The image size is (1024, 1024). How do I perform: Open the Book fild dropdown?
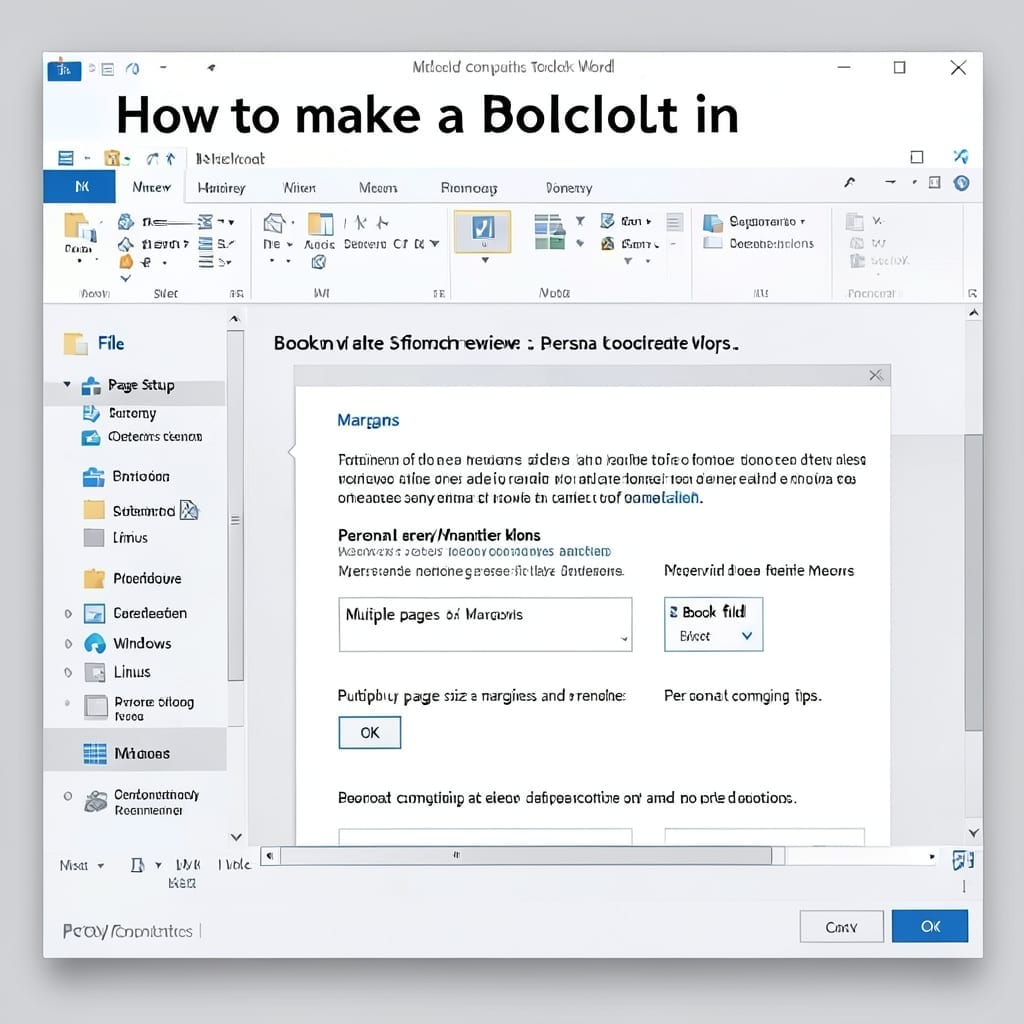pos(713,624)
